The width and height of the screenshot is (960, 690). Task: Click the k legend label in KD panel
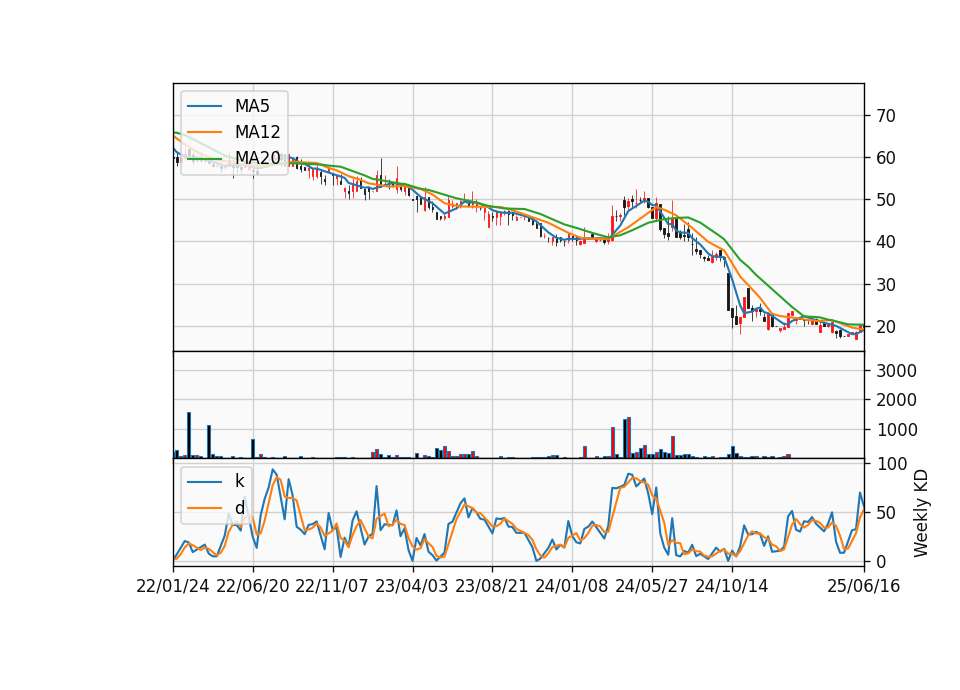click(239, 481)
